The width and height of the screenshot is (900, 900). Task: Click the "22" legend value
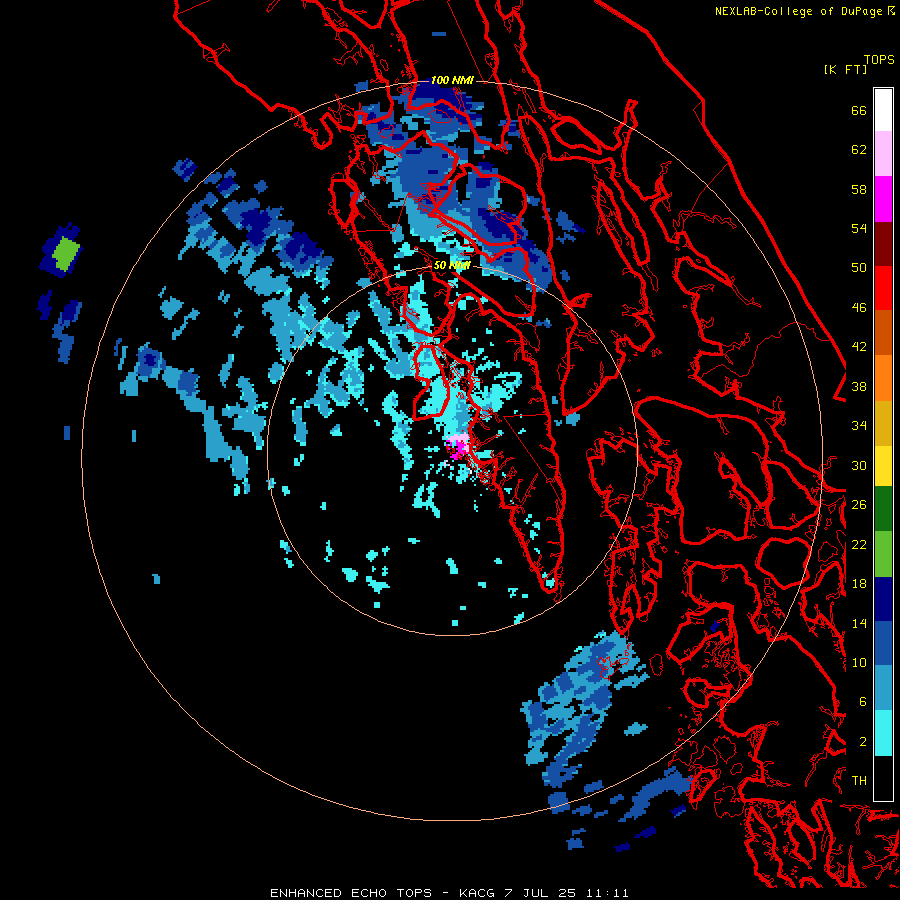(859, 544)
